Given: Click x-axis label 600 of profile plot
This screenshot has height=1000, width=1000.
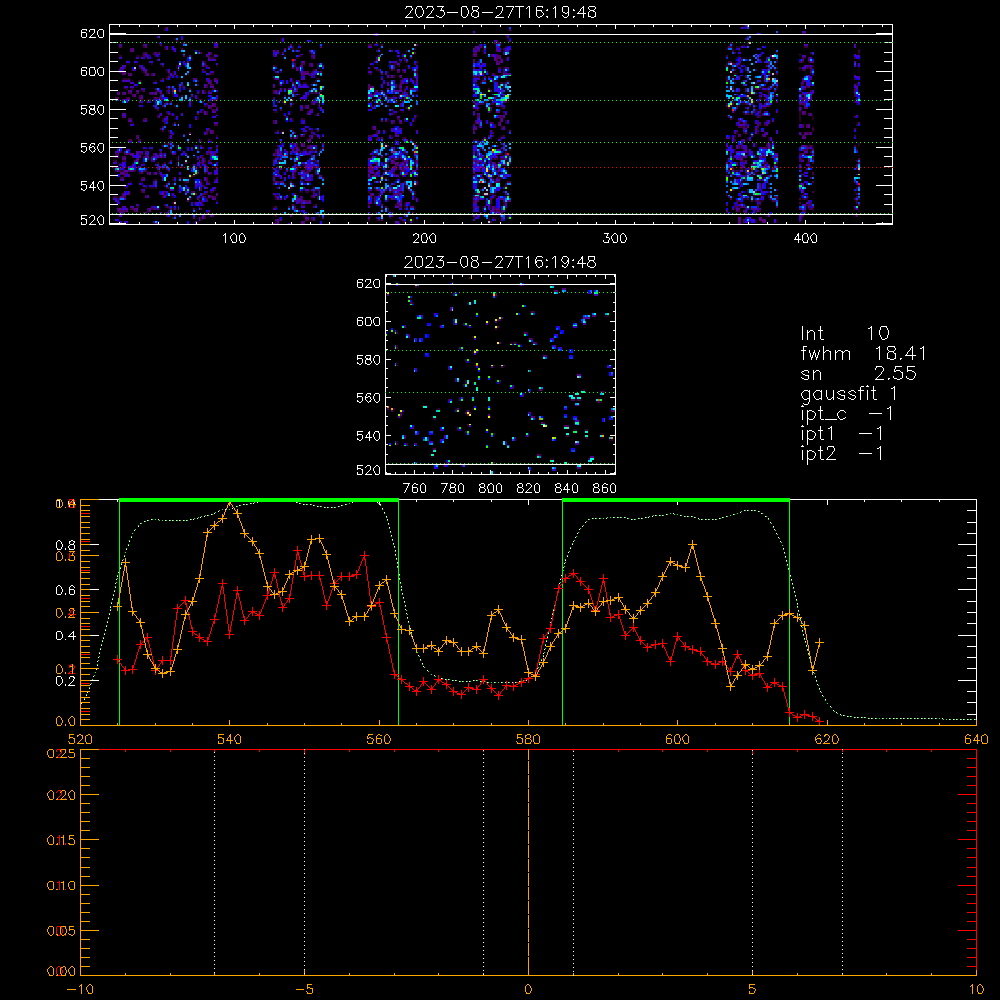Looking at the screenshot, I should [x=677, y=740].
